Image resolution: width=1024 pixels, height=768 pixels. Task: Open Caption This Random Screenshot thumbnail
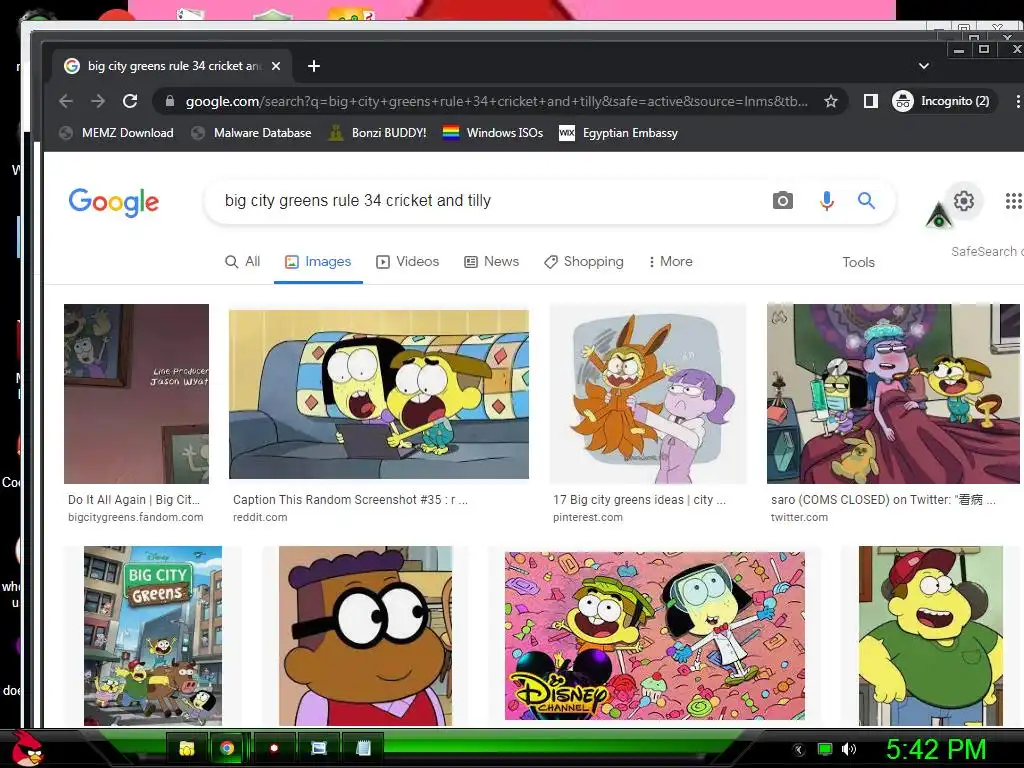379,394
